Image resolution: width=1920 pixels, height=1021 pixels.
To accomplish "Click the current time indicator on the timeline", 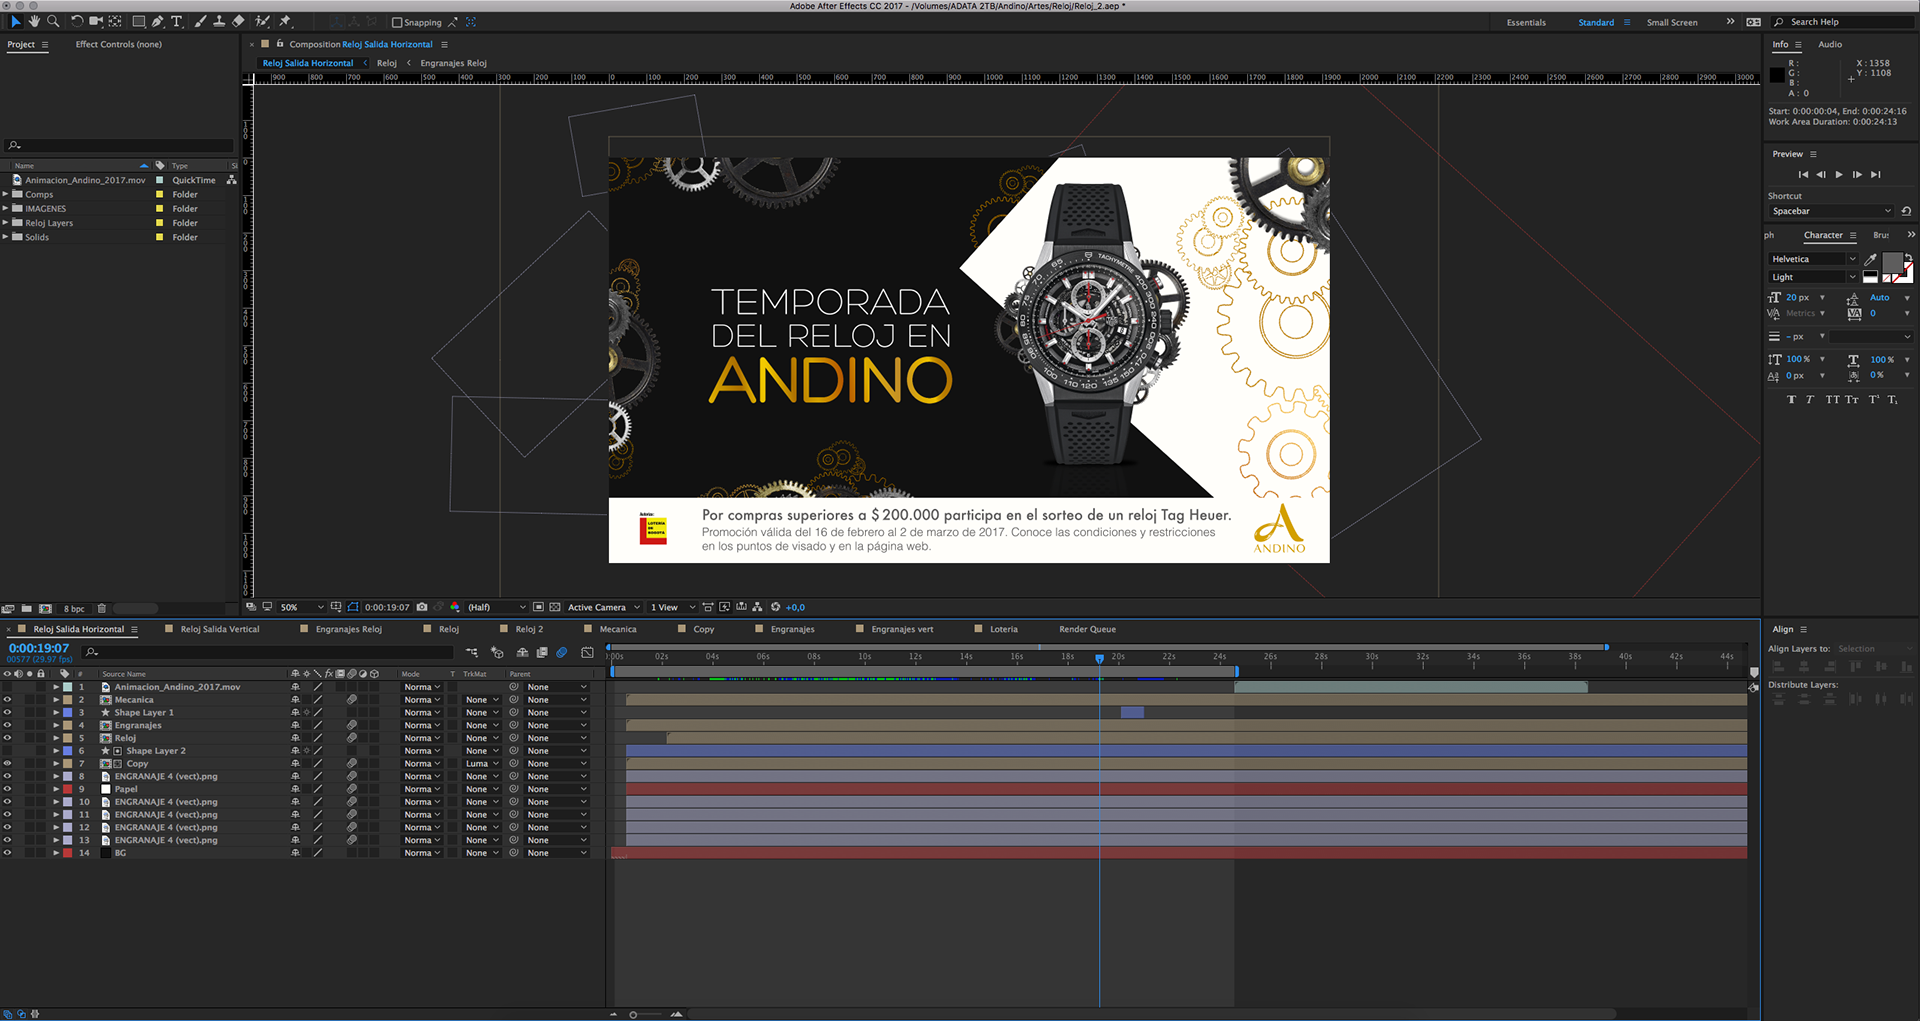I will (1099, 658).
